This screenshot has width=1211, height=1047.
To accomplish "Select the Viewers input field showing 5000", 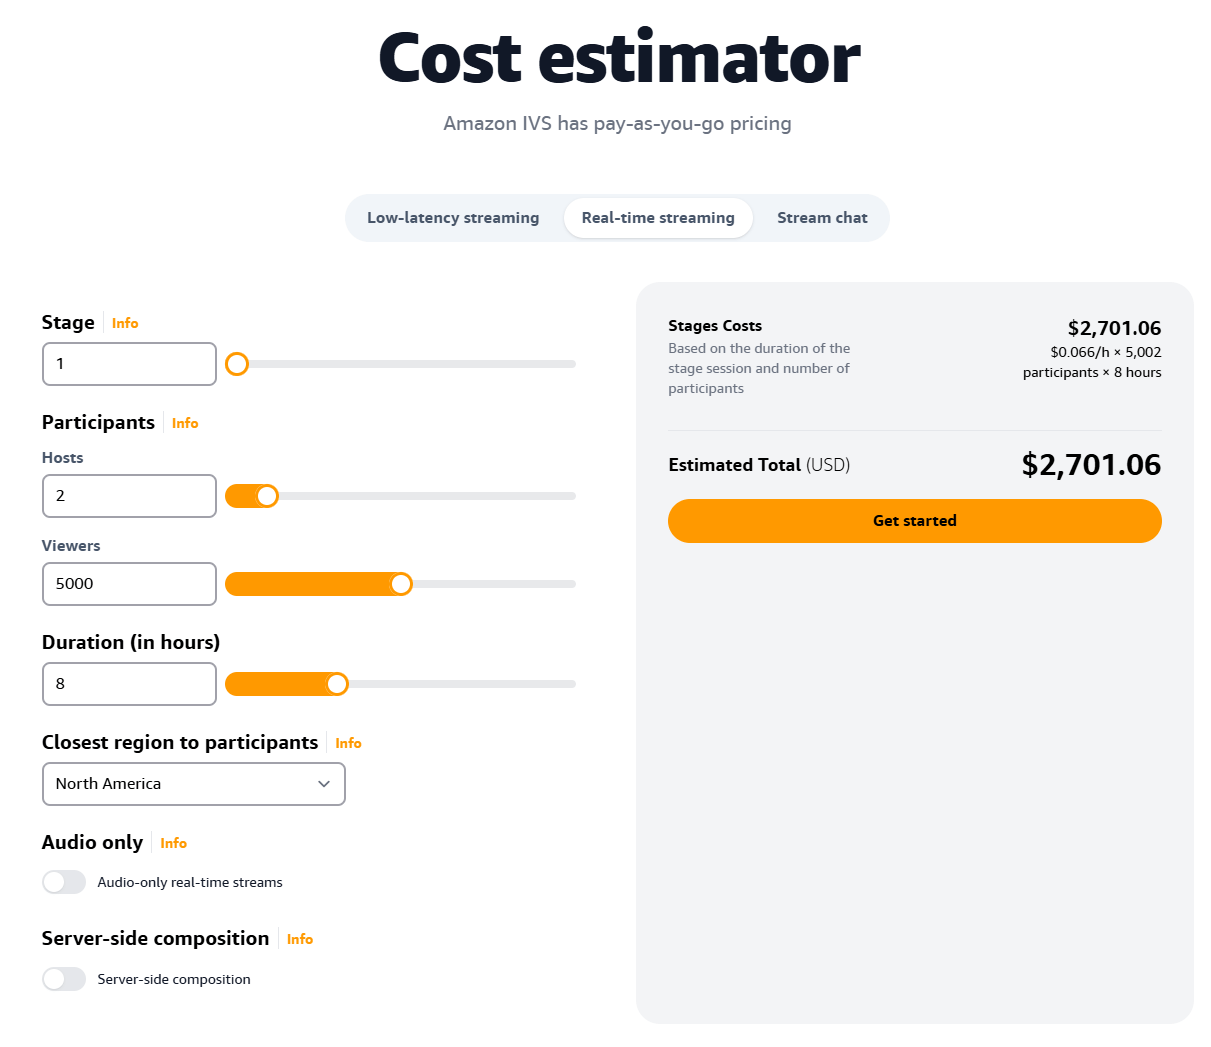I will point(129,584).
